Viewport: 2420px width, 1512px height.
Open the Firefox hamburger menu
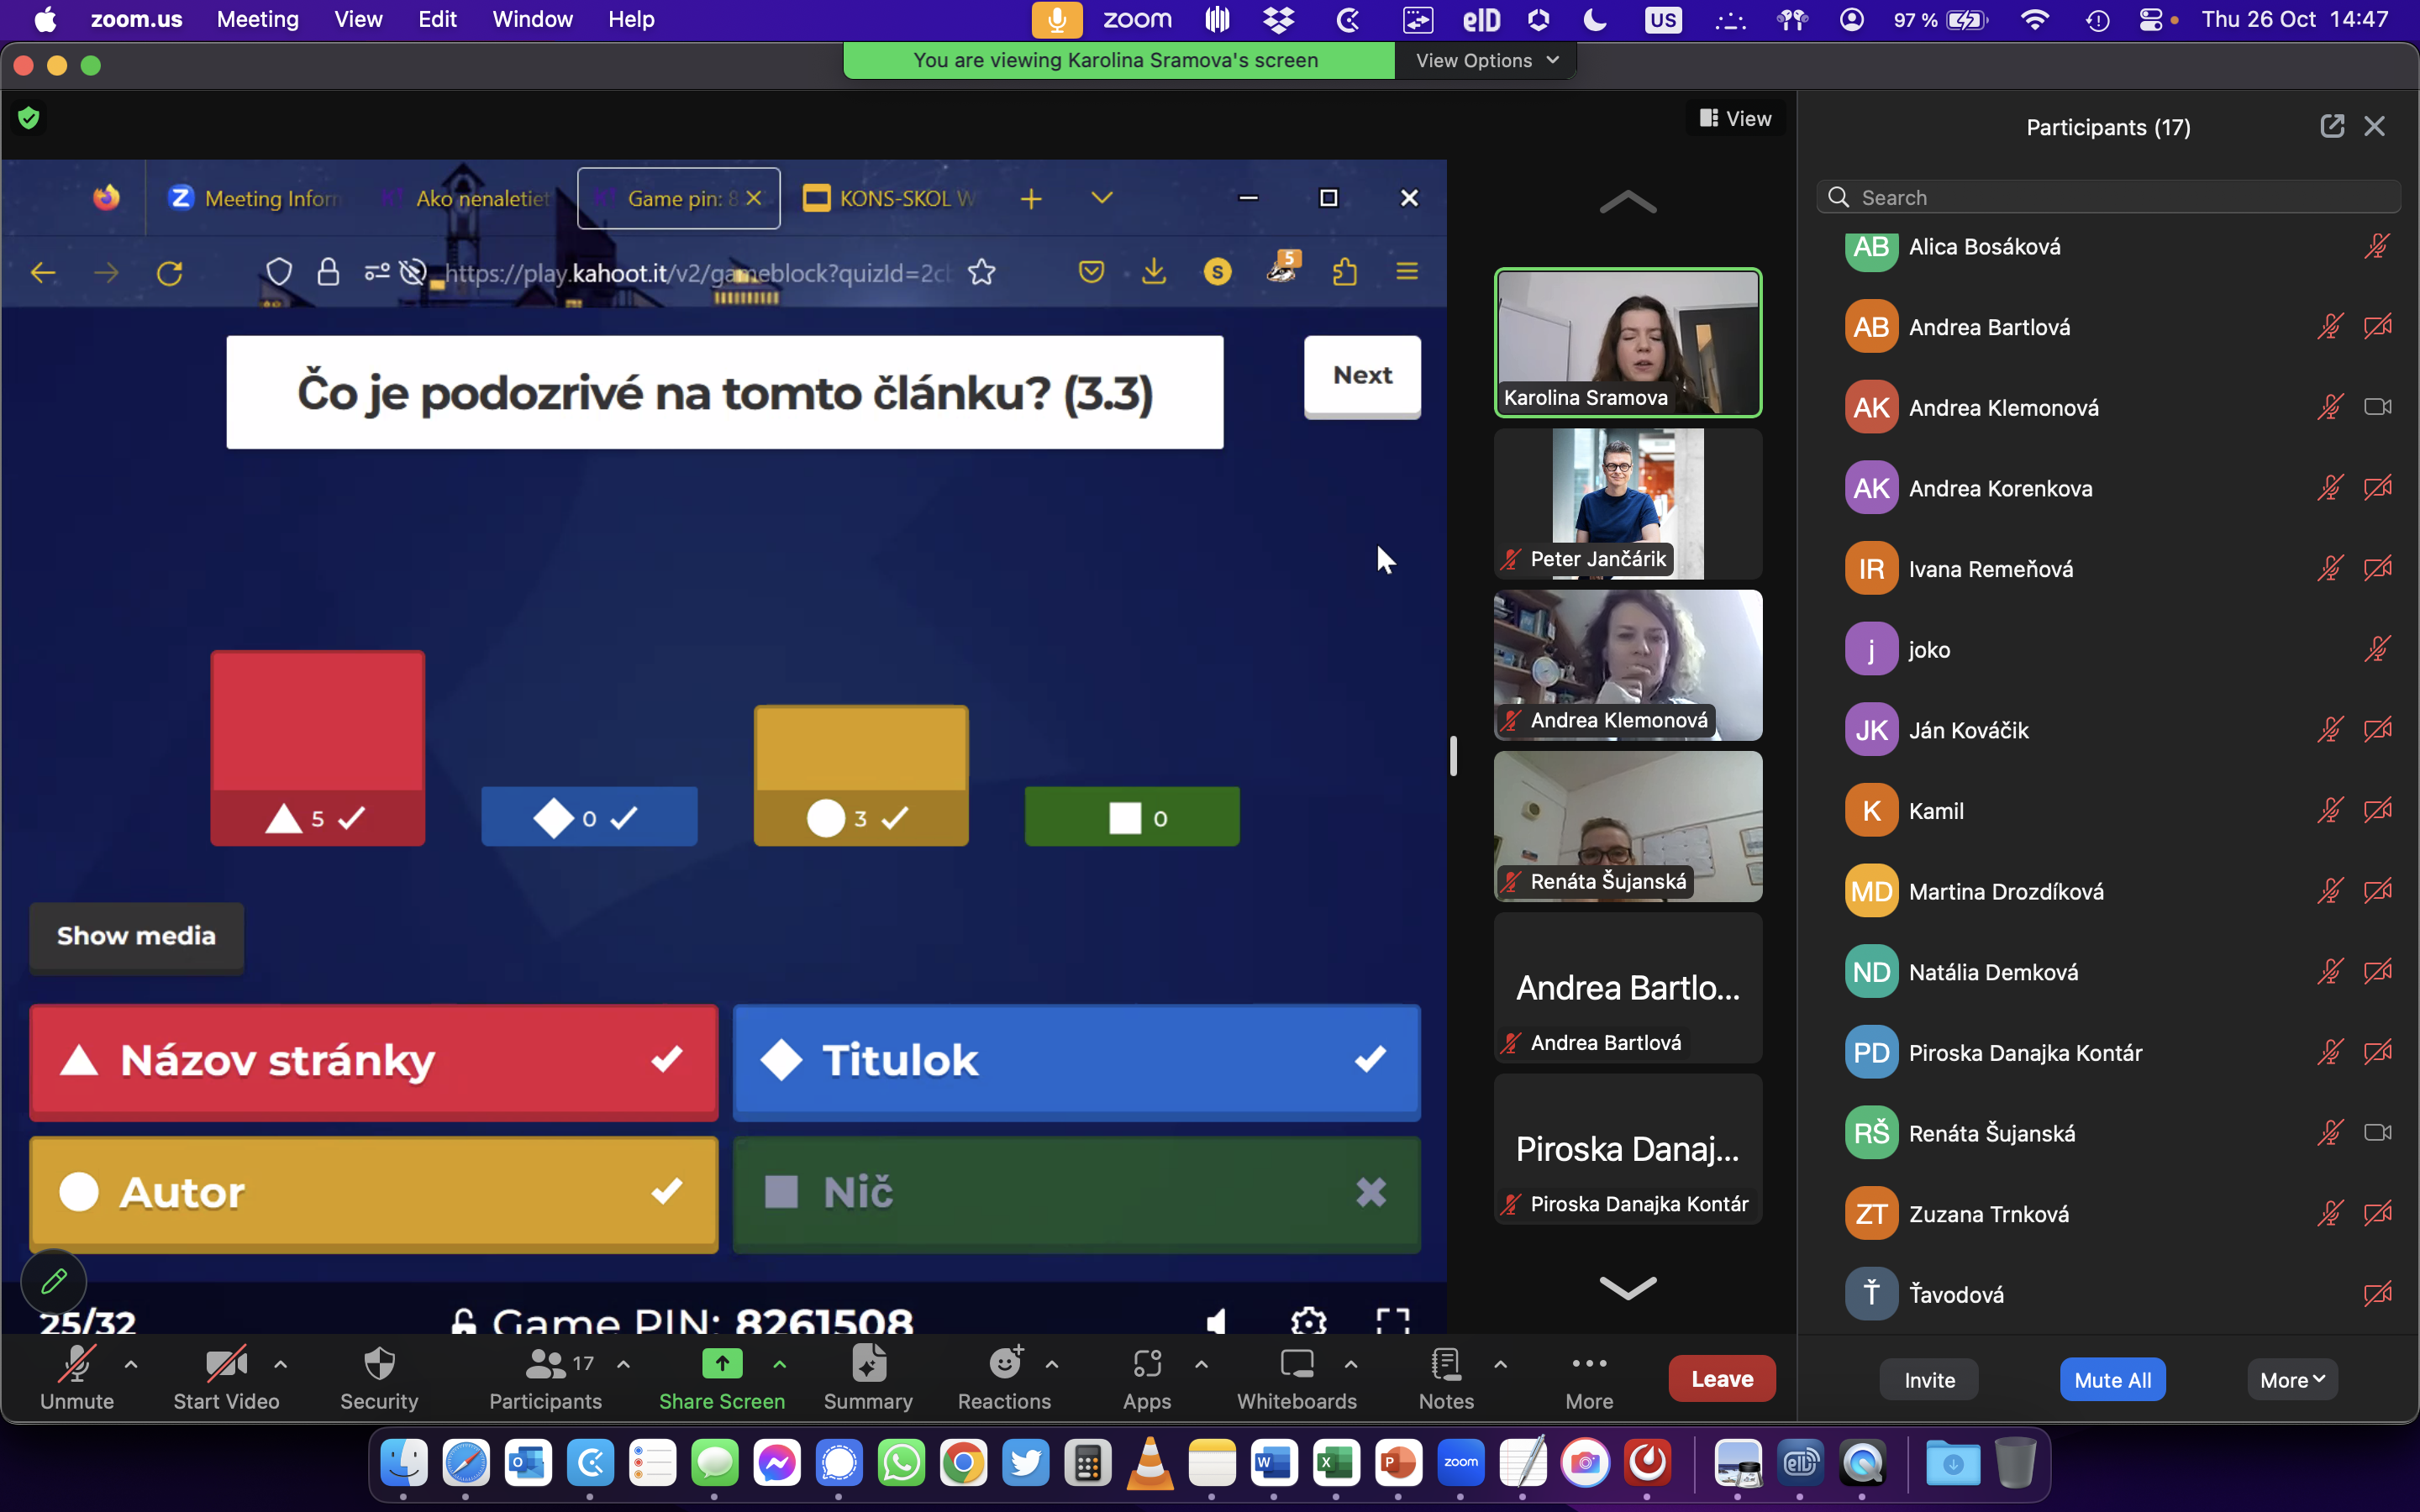click(x=1407, y=271)
